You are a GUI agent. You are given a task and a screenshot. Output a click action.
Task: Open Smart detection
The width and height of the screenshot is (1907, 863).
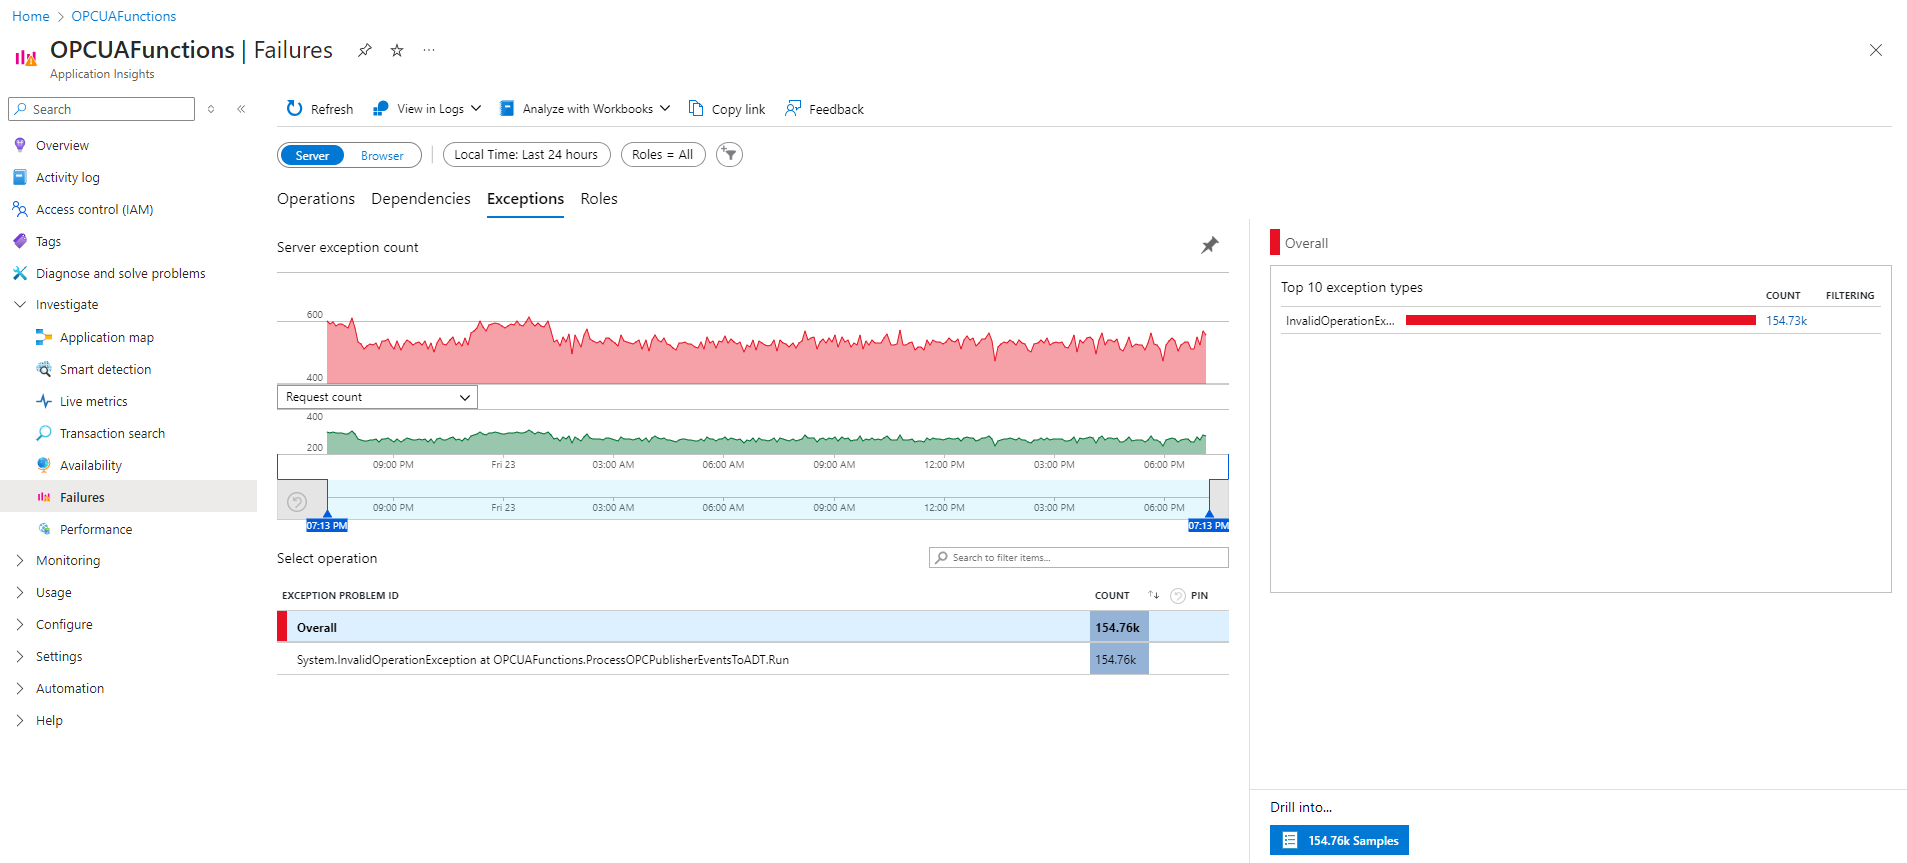105,369
